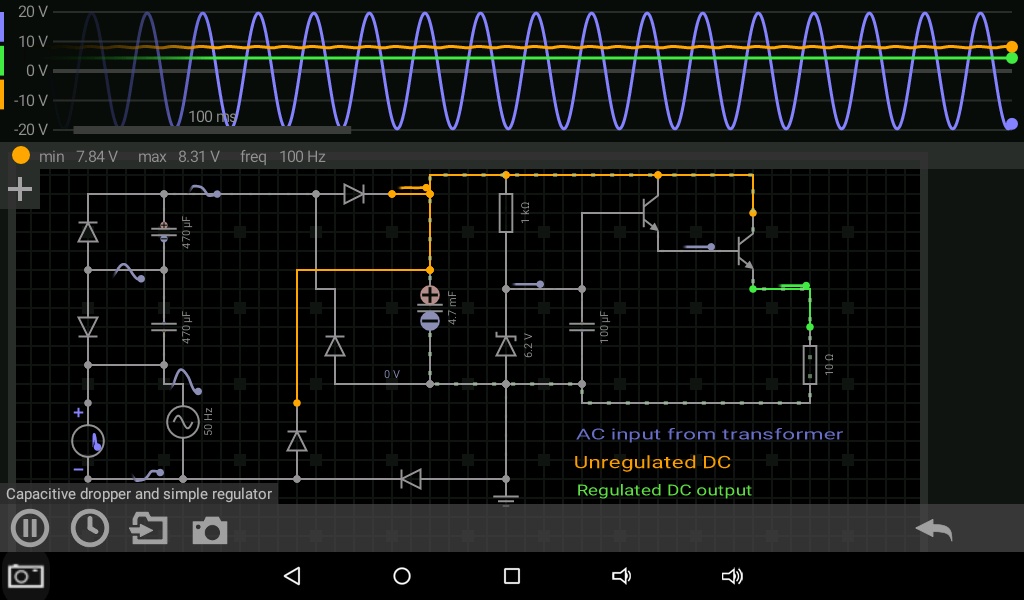Select the ground symbol

tap(506, 499)
